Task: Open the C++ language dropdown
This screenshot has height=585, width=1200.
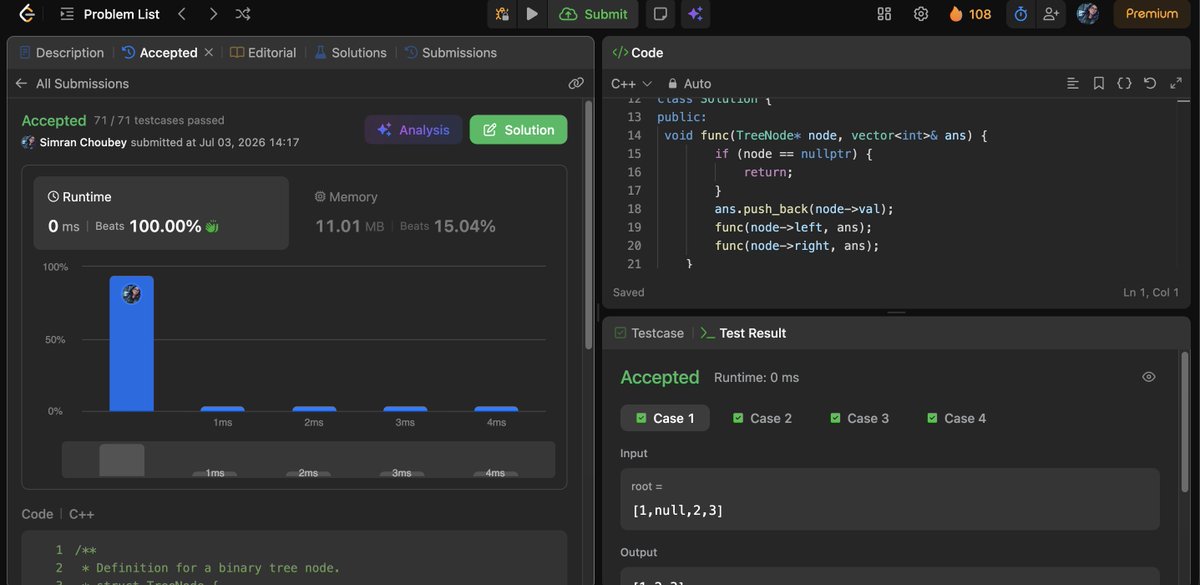Action: click(x=631, y=84)
